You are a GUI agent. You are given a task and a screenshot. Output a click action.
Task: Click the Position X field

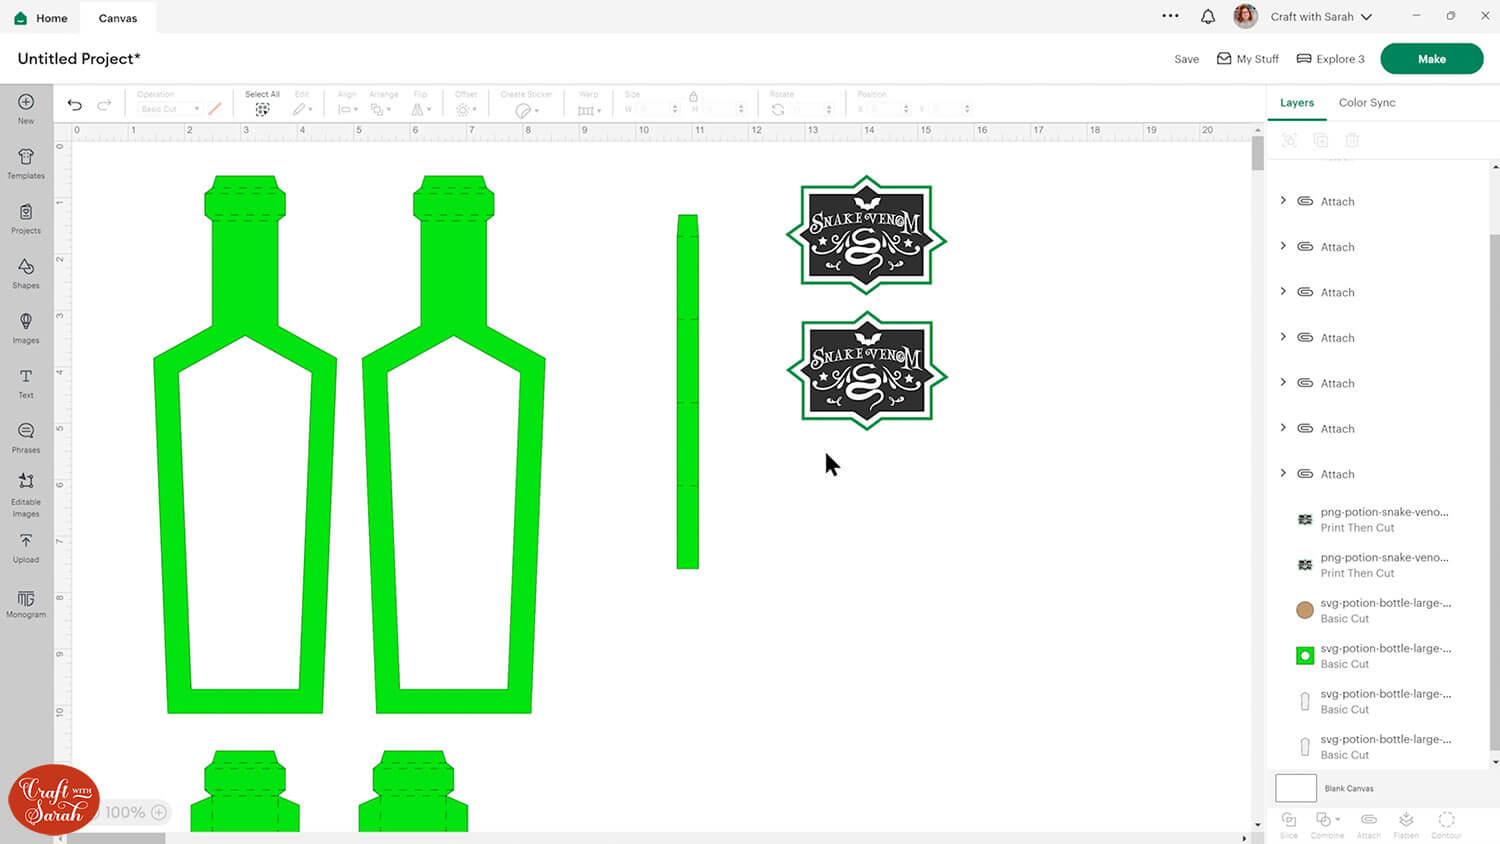pos(890,109)
